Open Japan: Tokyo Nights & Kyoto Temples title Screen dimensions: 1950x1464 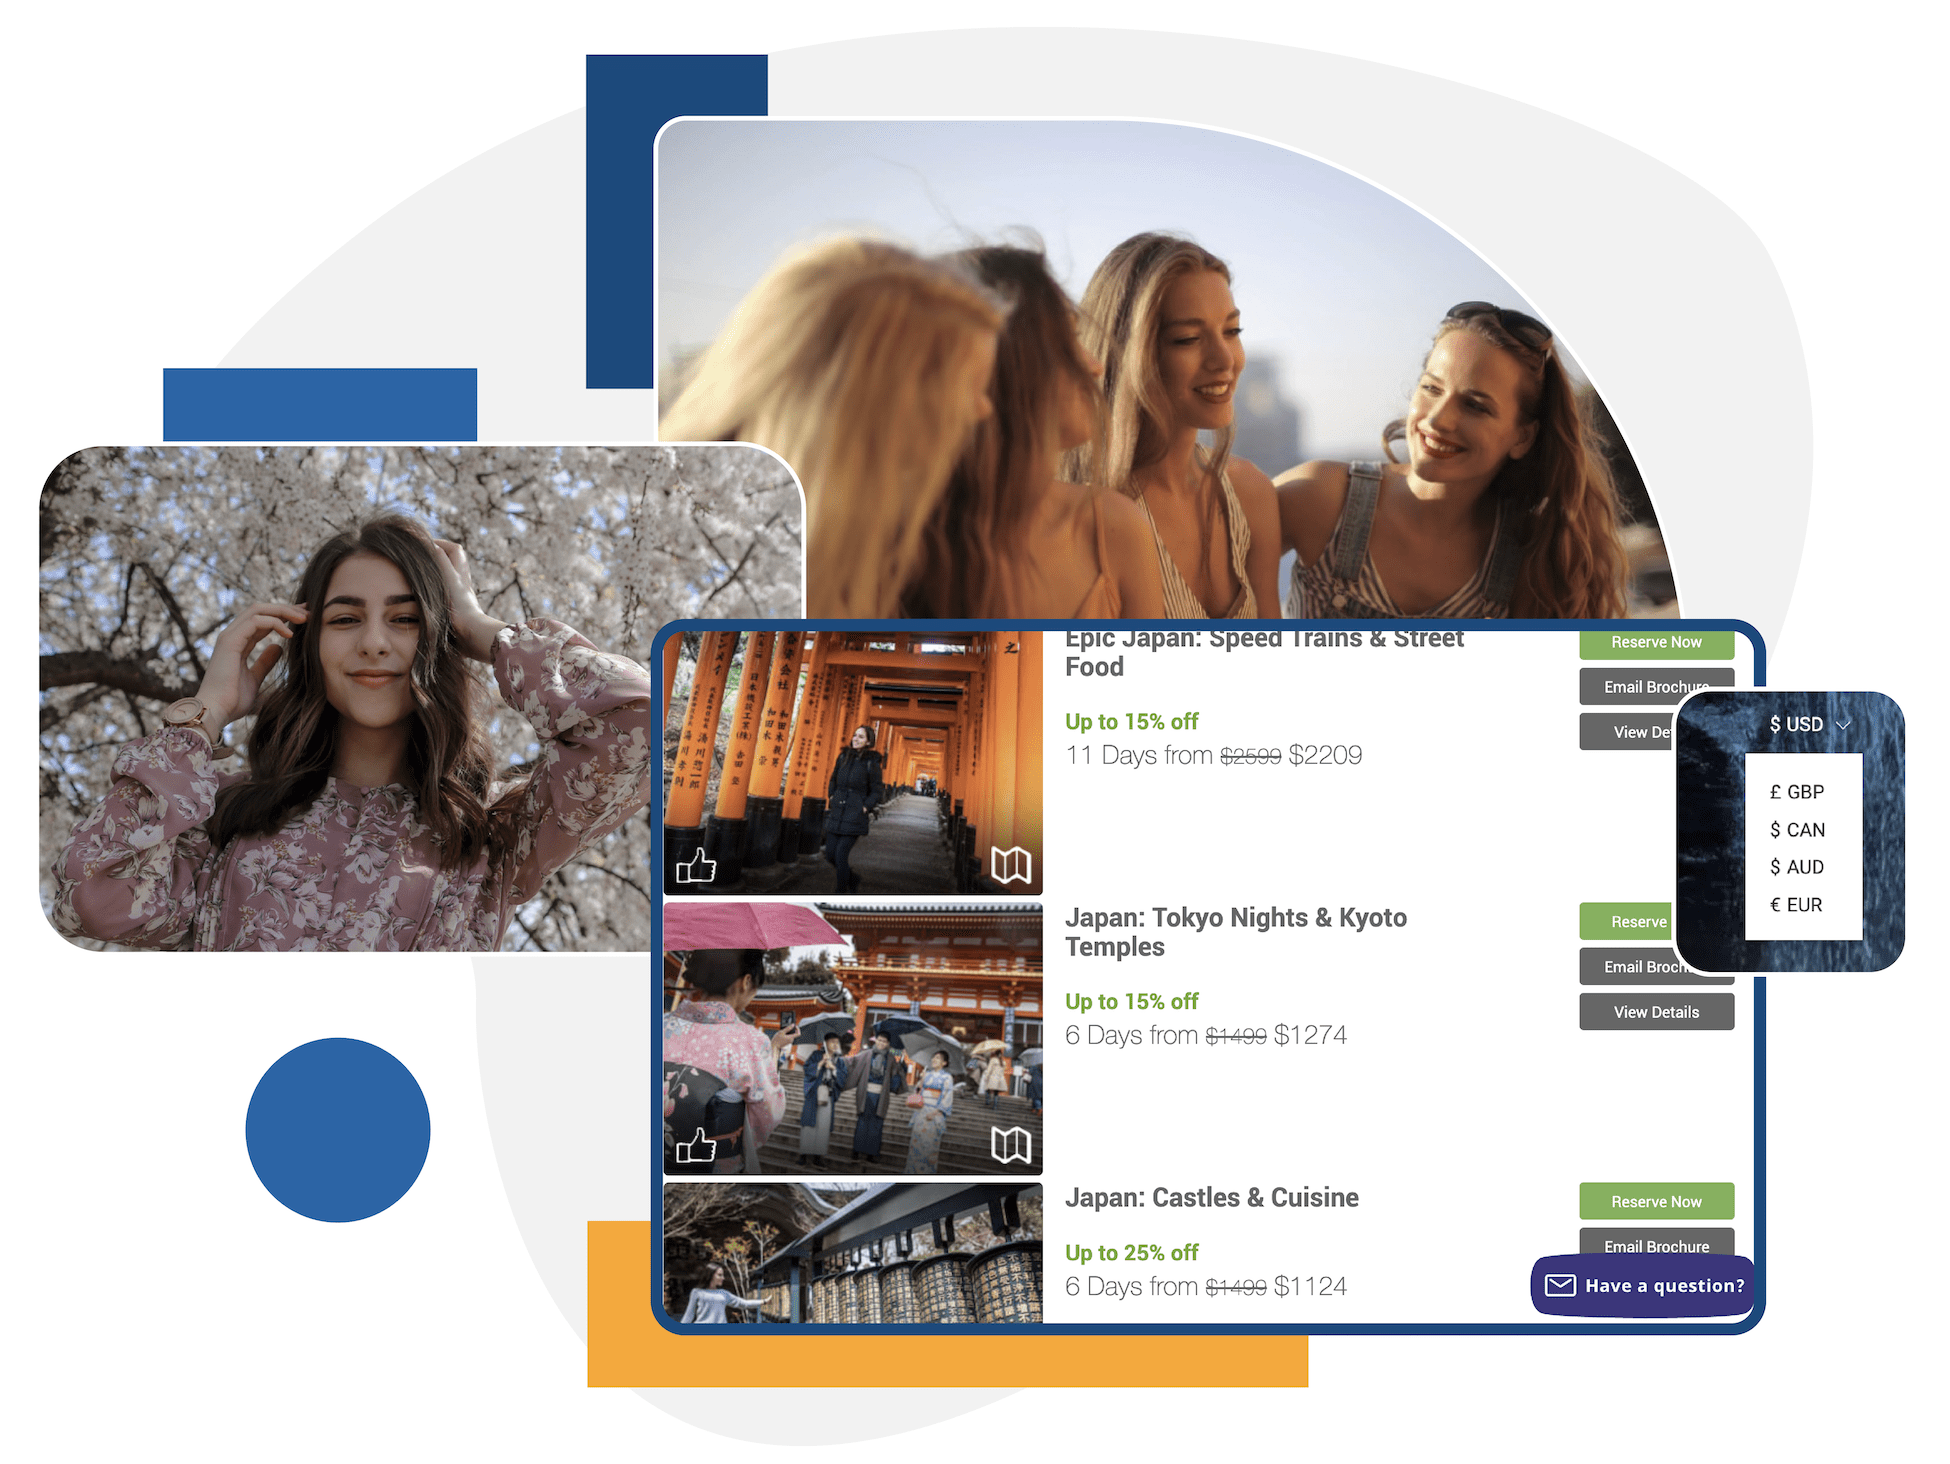(1236, 932)
